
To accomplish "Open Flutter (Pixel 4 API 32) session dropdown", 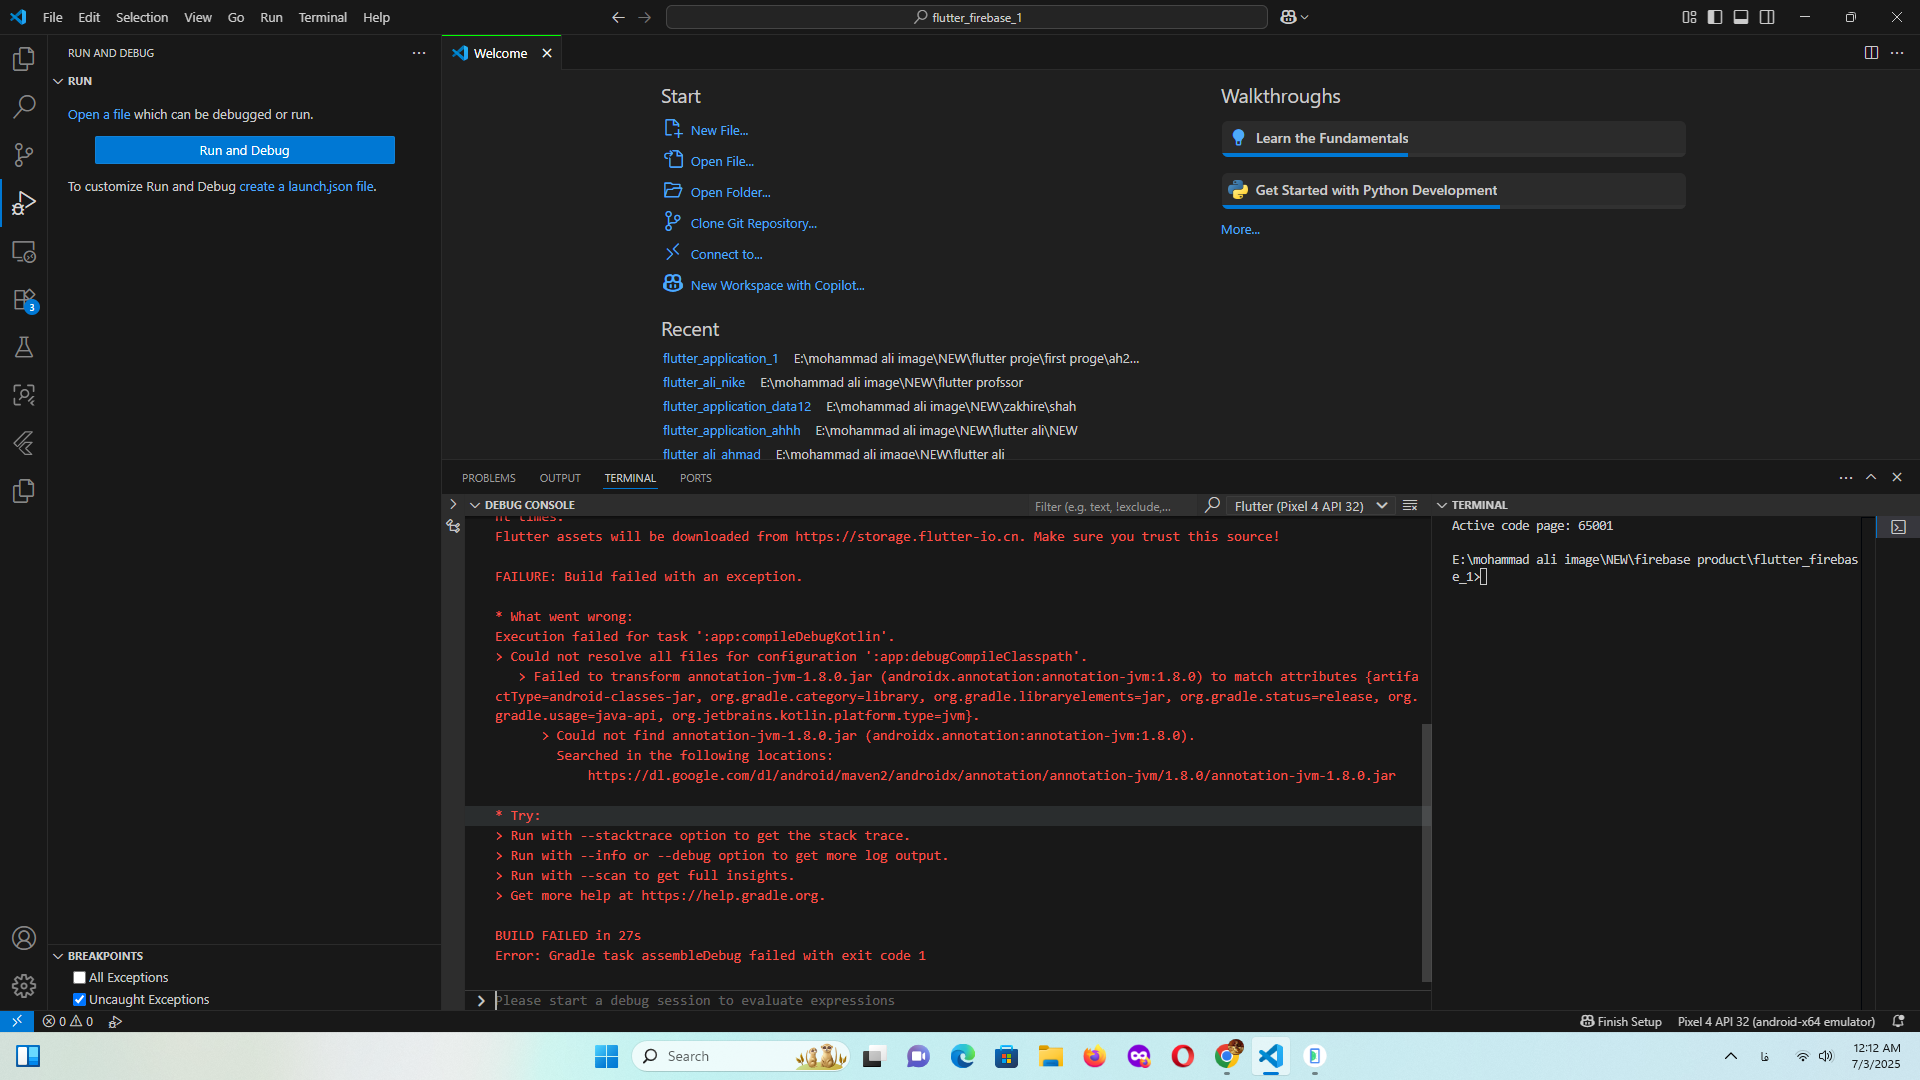I will pyautogui.click(x=1311, y=506).
